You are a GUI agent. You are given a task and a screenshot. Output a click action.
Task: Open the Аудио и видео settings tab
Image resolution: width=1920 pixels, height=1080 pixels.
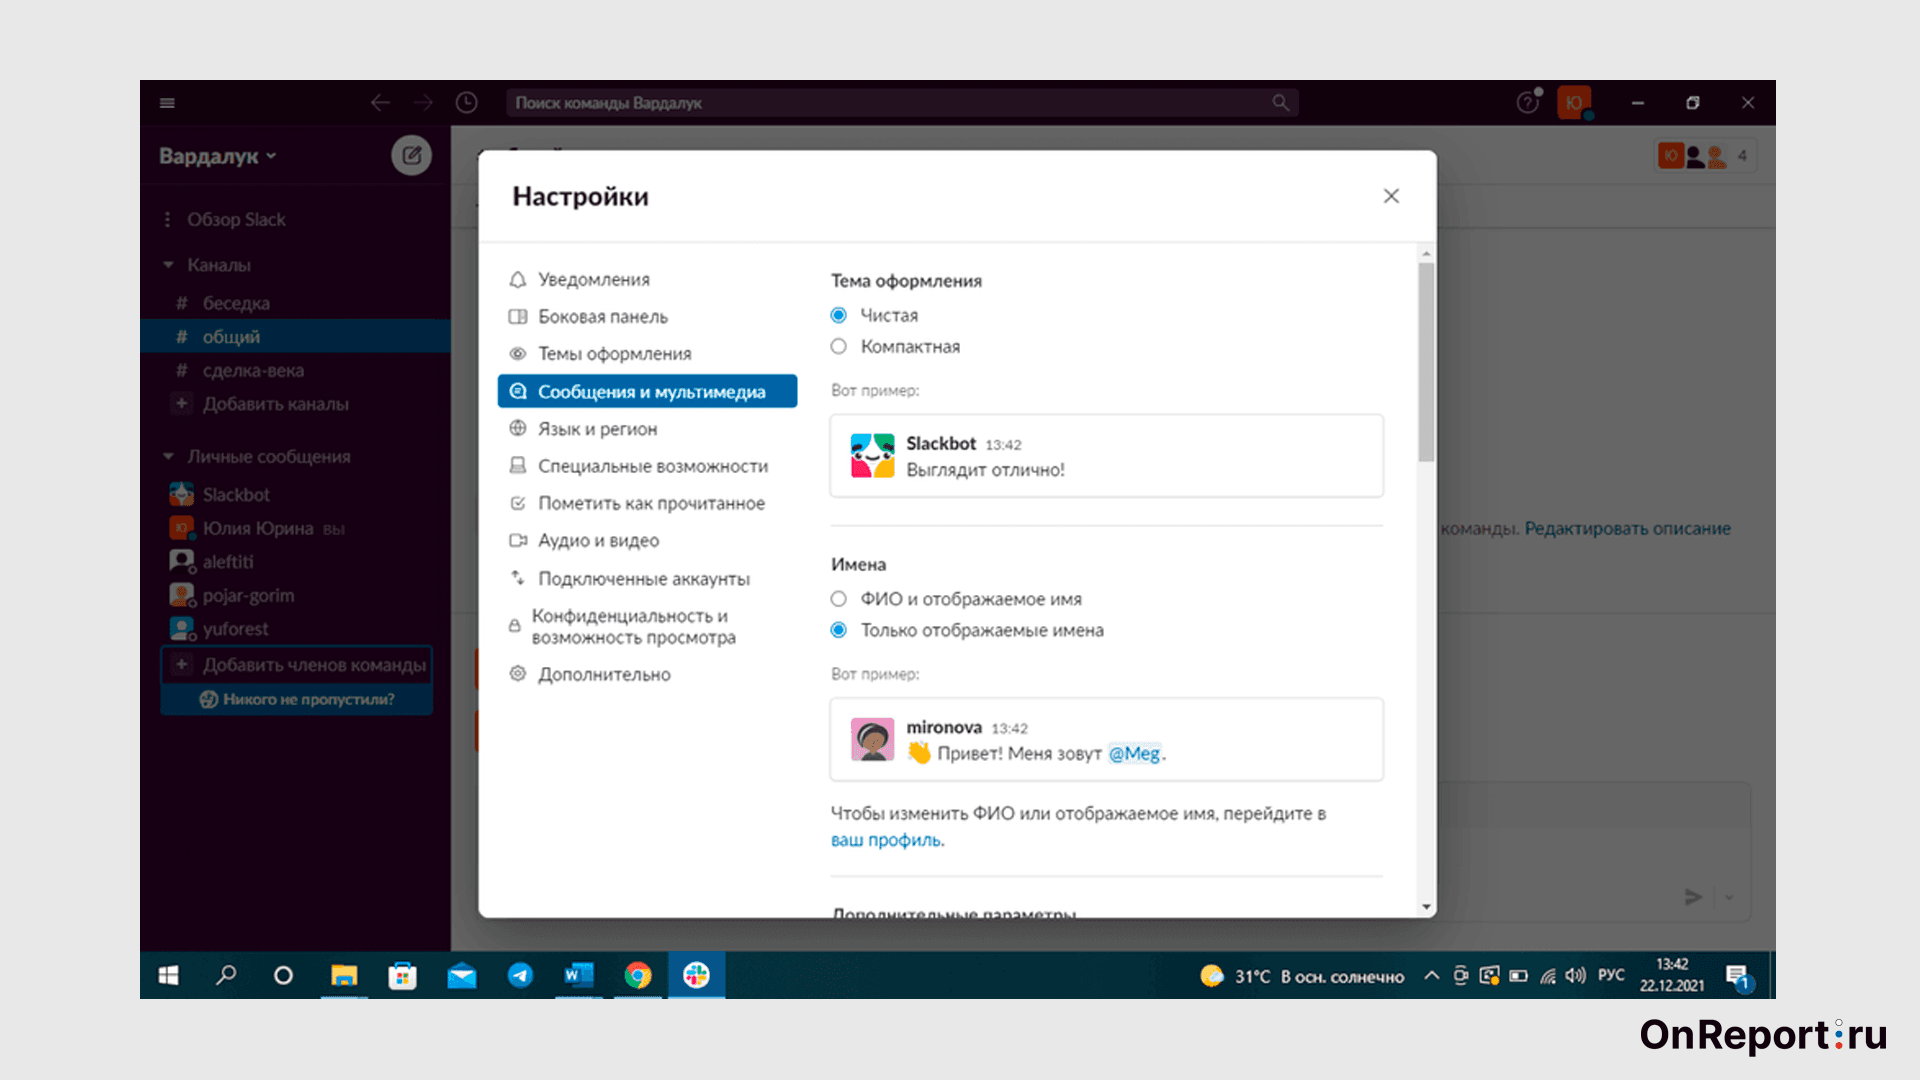(x=647, y=541)
